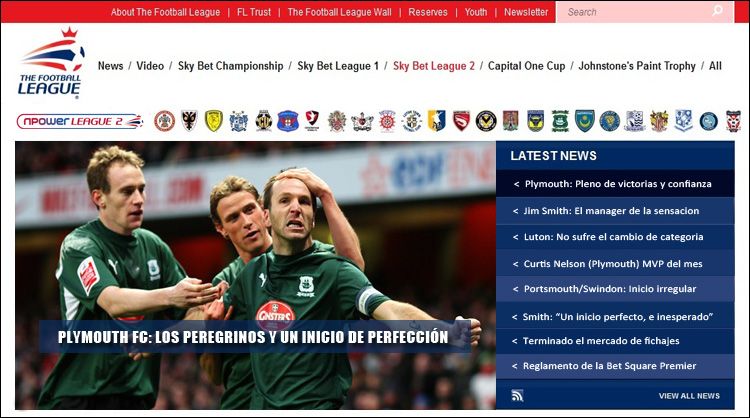Image resolution: width=750 pixels, height=418 pixels.
Task: Open the Carlisle United blue crest
Action: click(288, 121)
